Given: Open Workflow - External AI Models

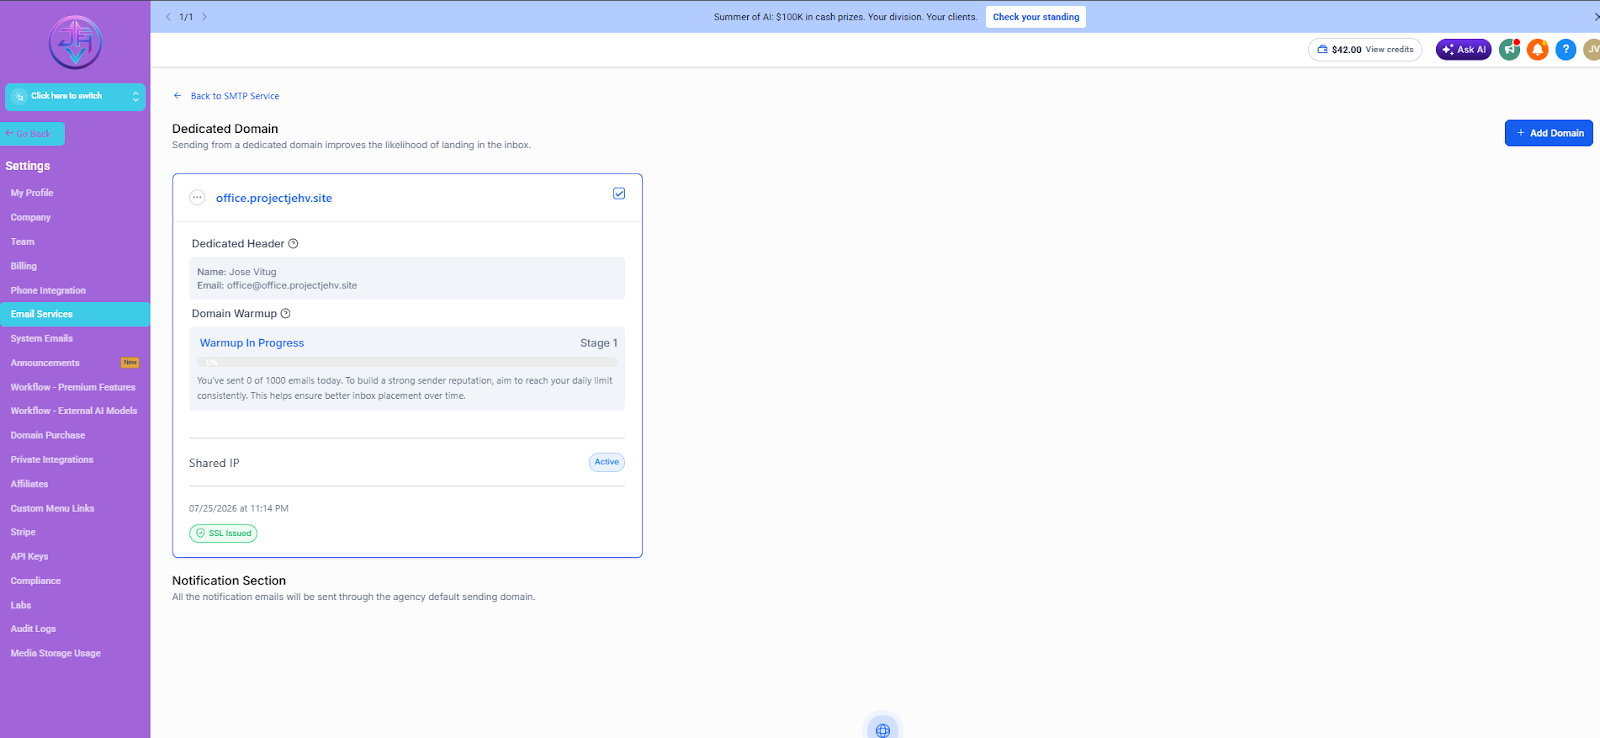Looking at the screenshot, I should 74,411.
